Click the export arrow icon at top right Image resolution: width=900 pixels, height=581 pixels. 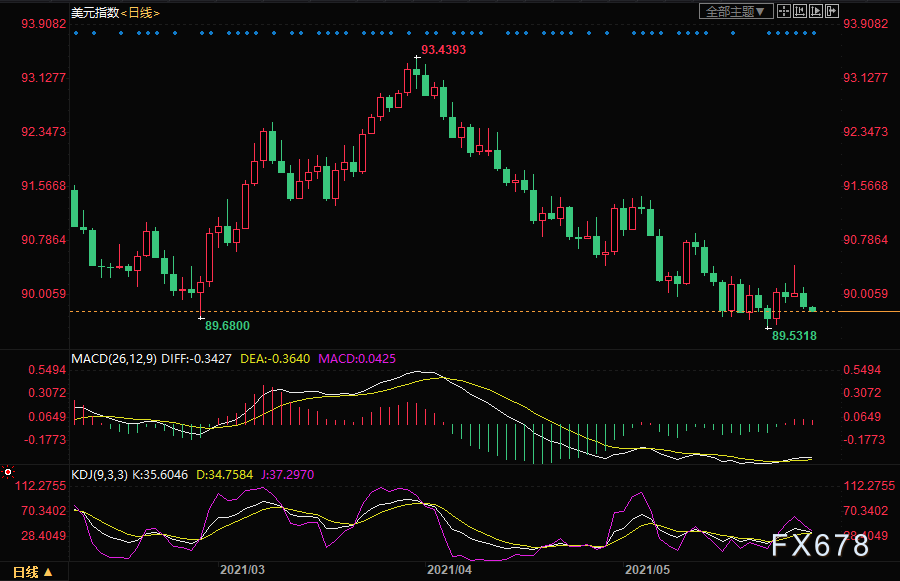[832, 11]
